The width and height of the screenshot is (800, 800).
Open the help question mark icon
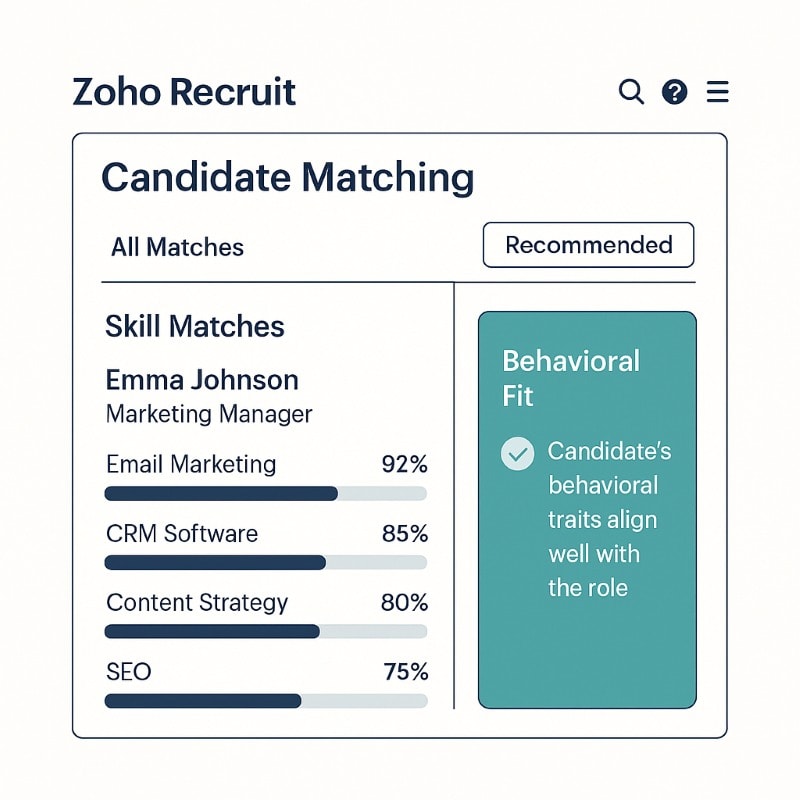tap(675, 93)
